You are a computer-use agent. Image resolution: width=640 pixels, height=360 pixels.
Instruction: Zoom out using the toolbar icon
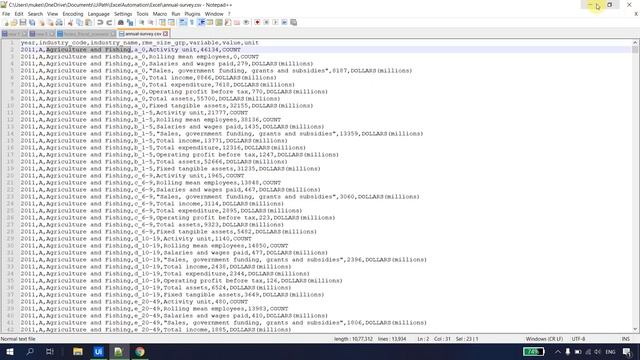coord(151,22)
